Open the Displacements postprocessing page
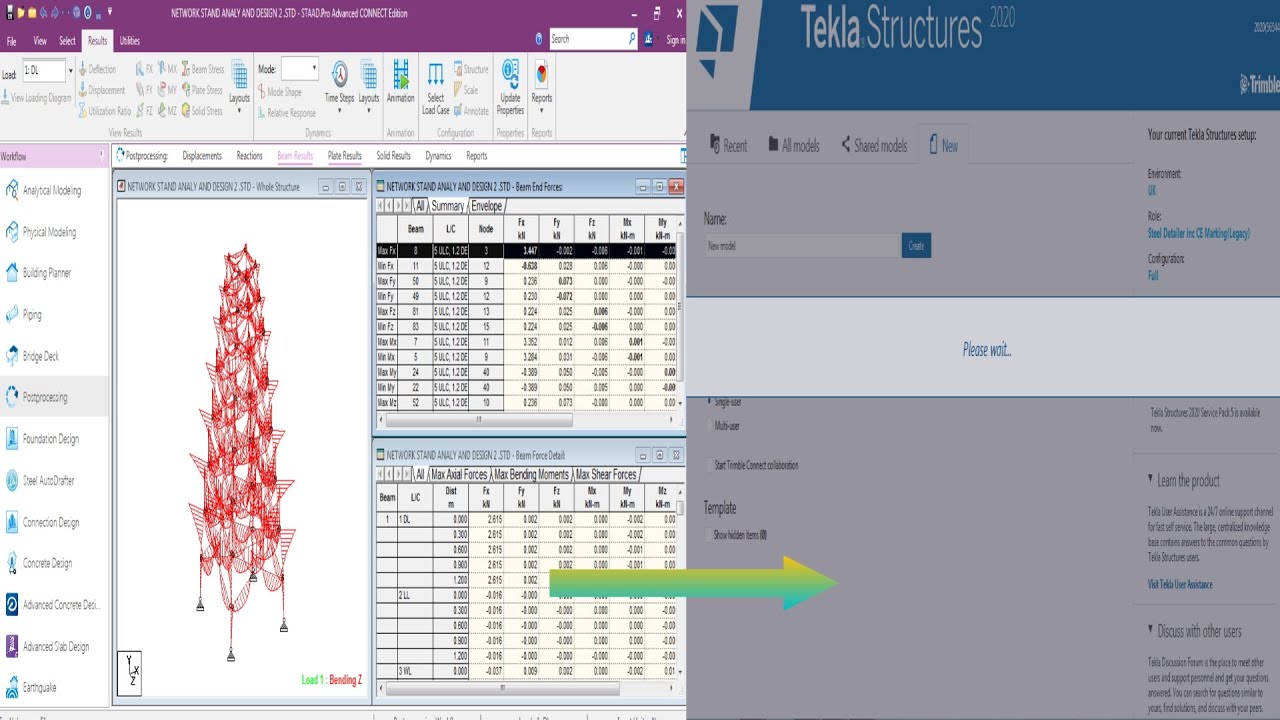 [x=202, y=156]
